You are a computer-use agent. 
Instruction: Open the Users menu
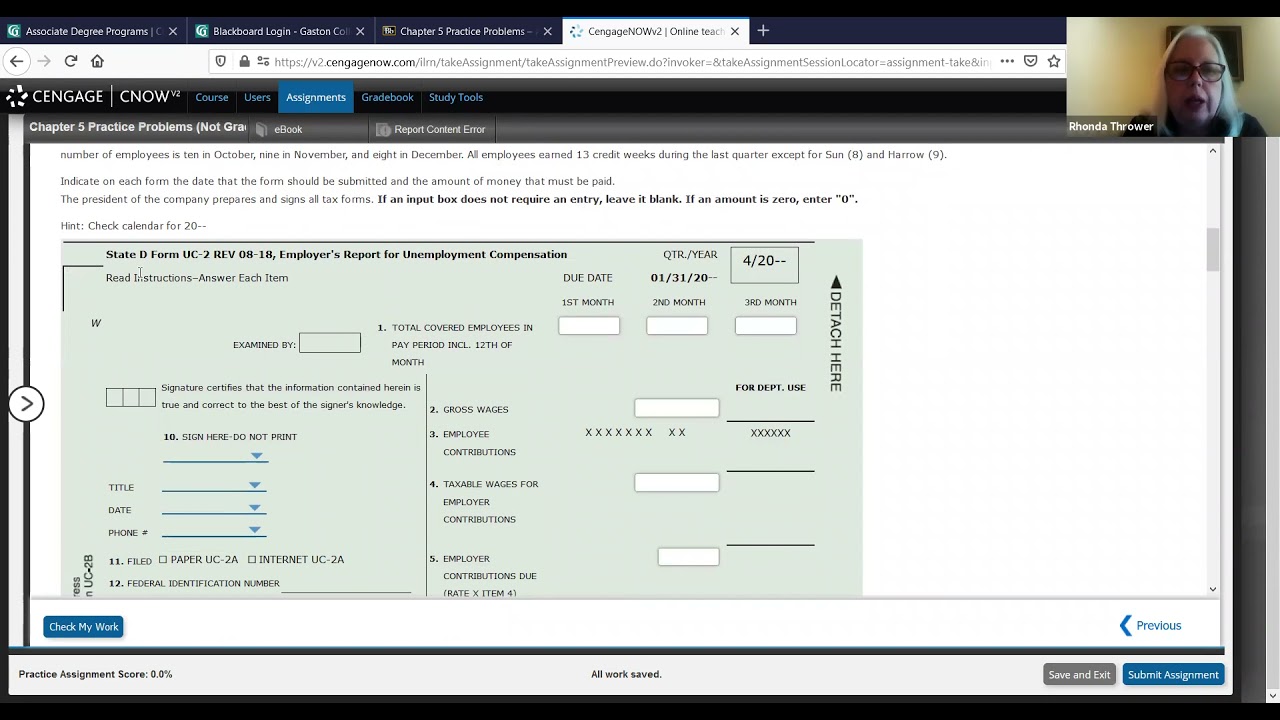click(257, 97)
